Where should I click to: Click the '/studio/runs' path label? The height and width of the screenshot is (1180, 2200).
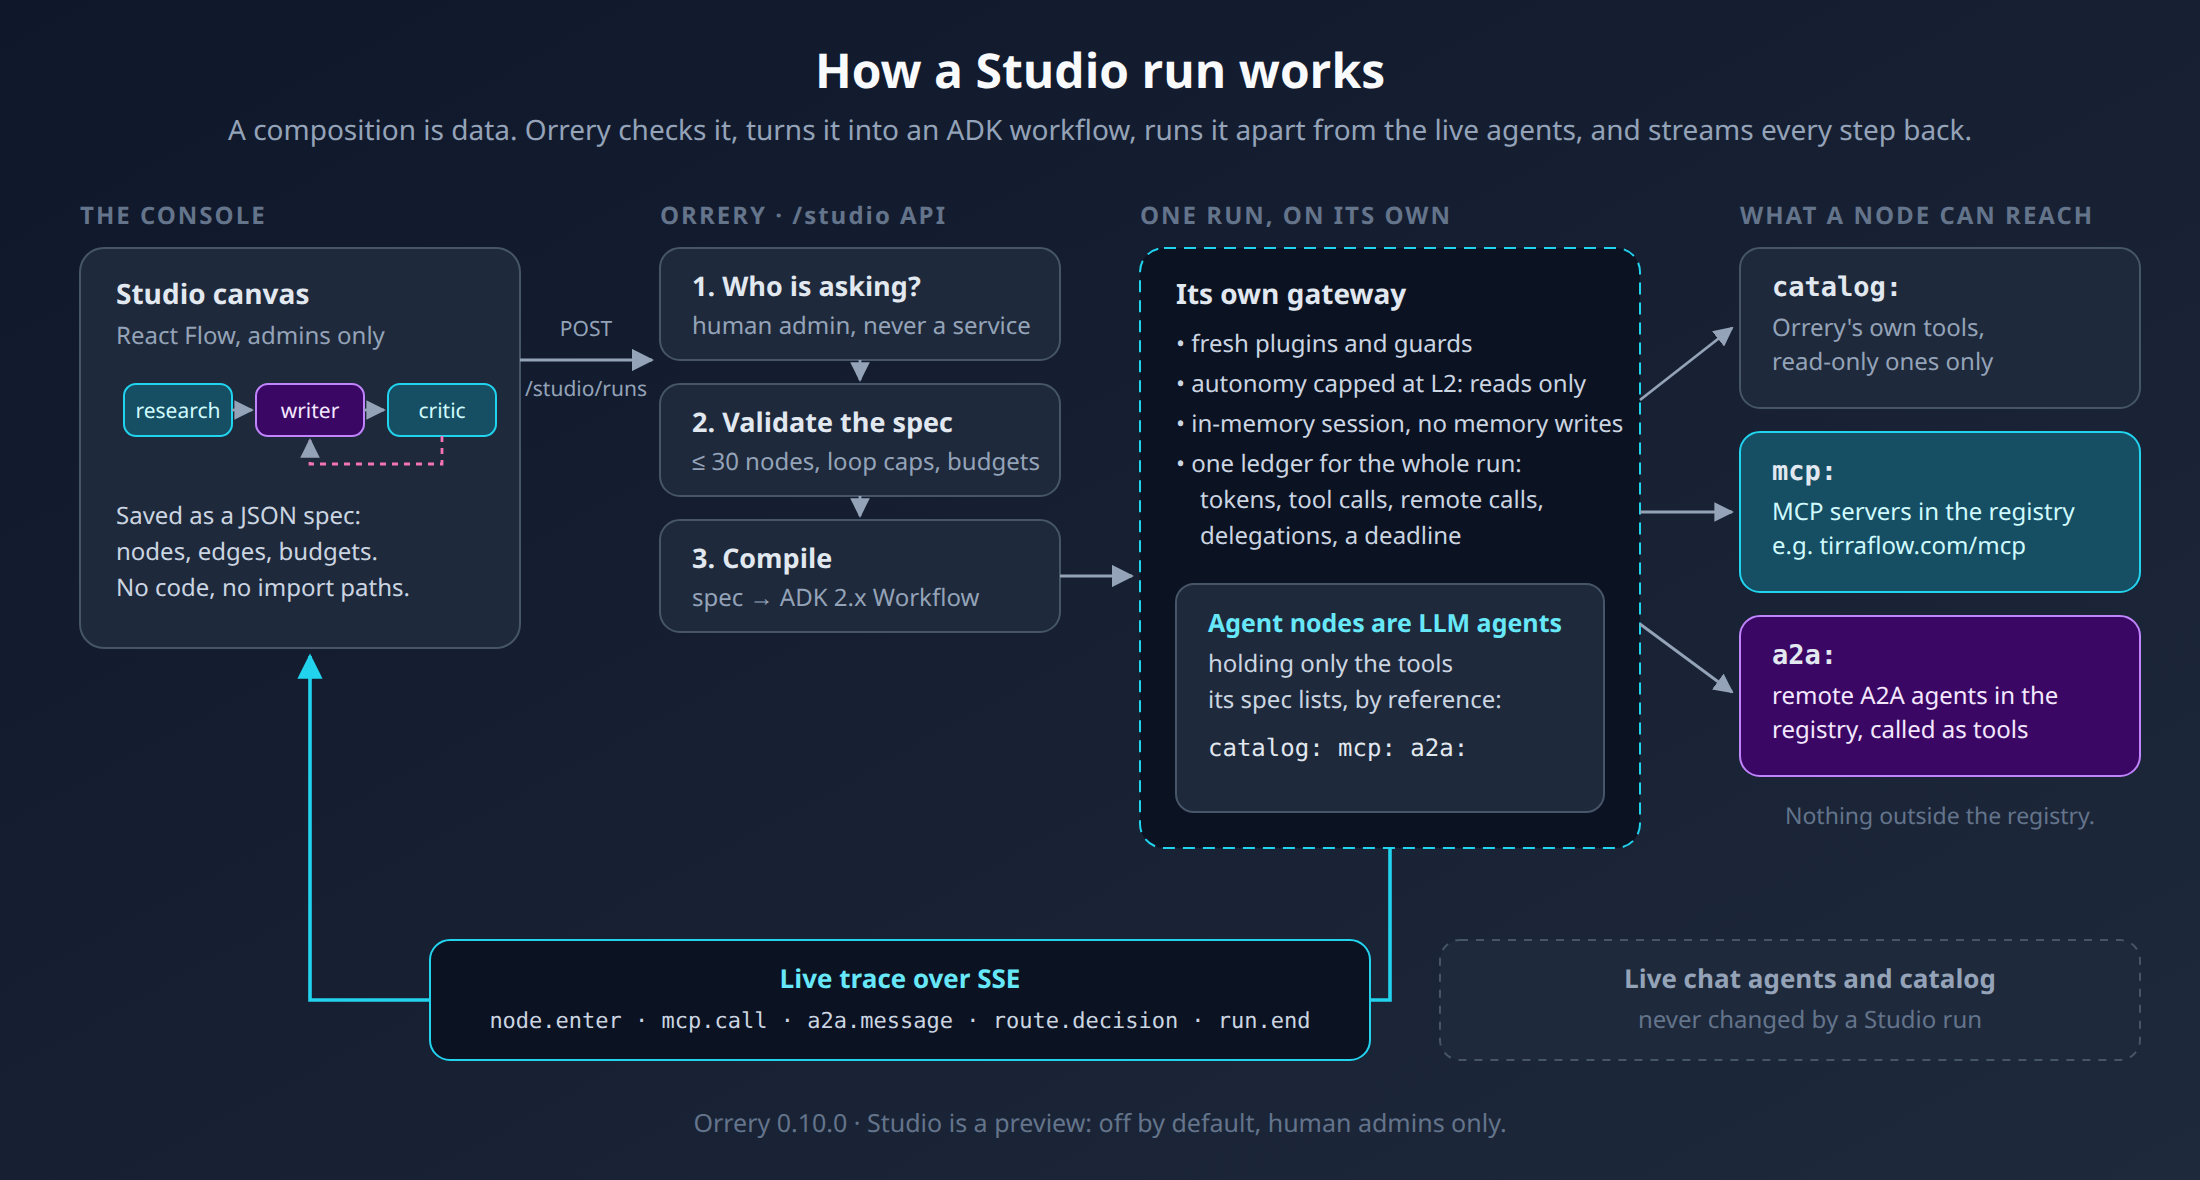pyautogui.click(x=586, y=389)
